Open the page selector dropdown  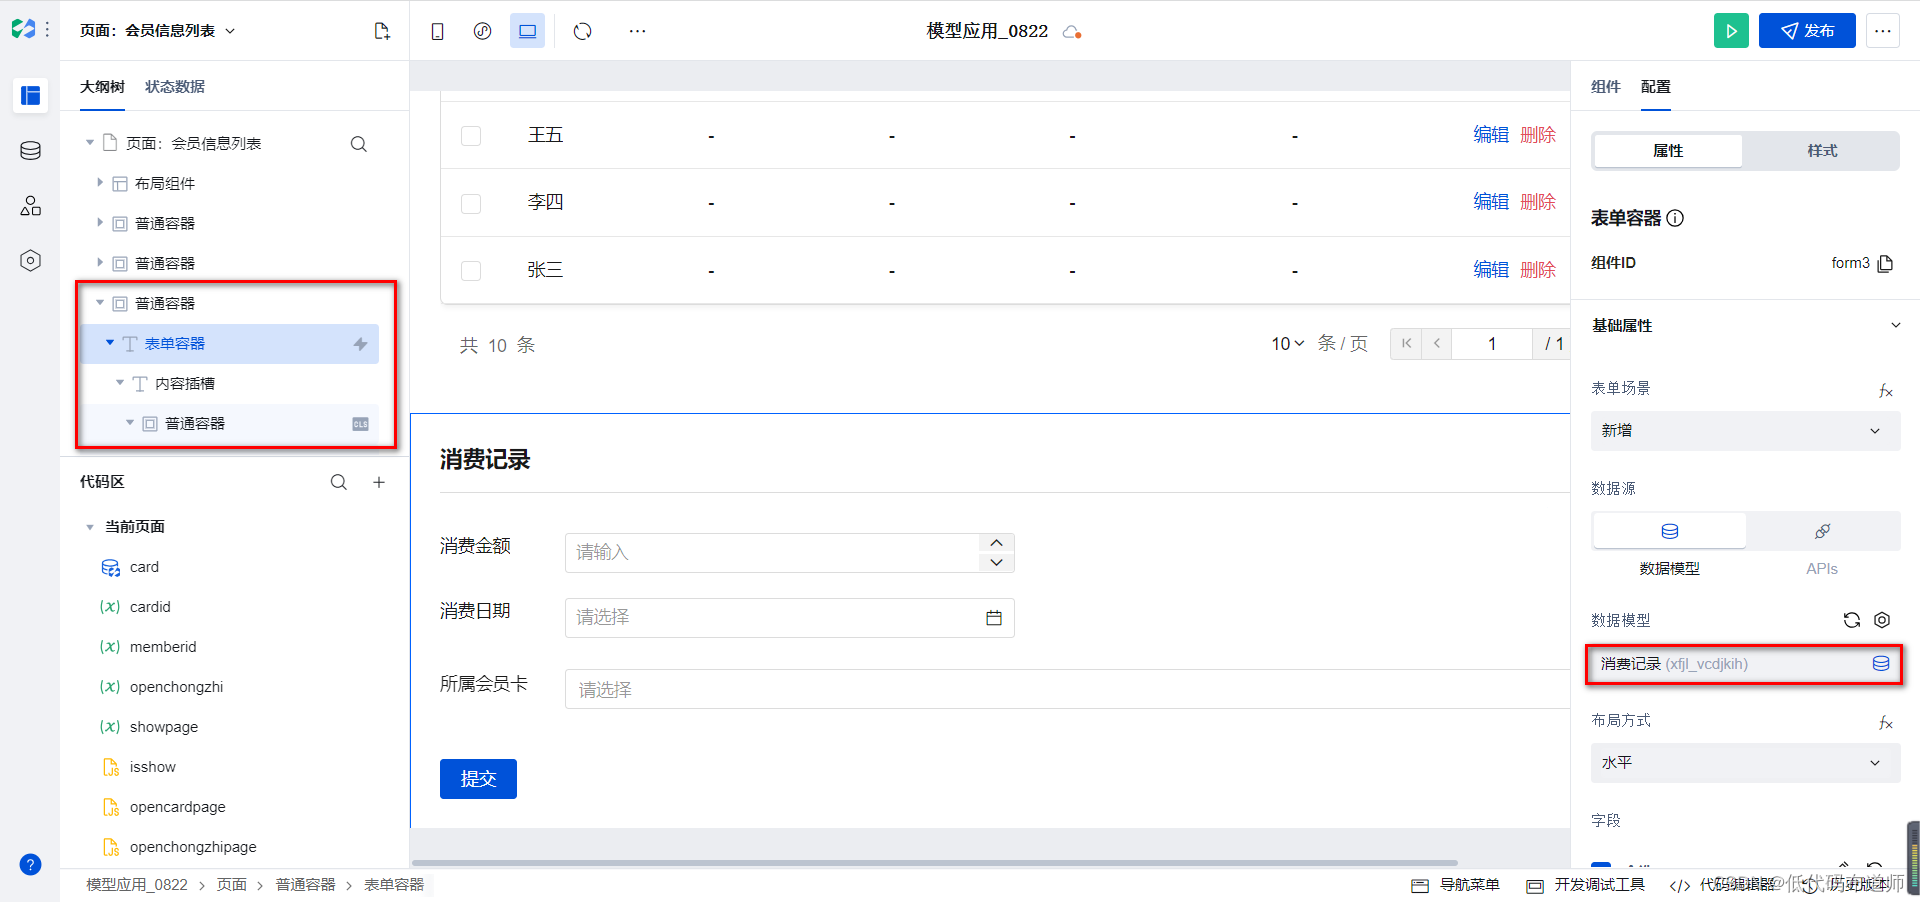tap(158, 31)
